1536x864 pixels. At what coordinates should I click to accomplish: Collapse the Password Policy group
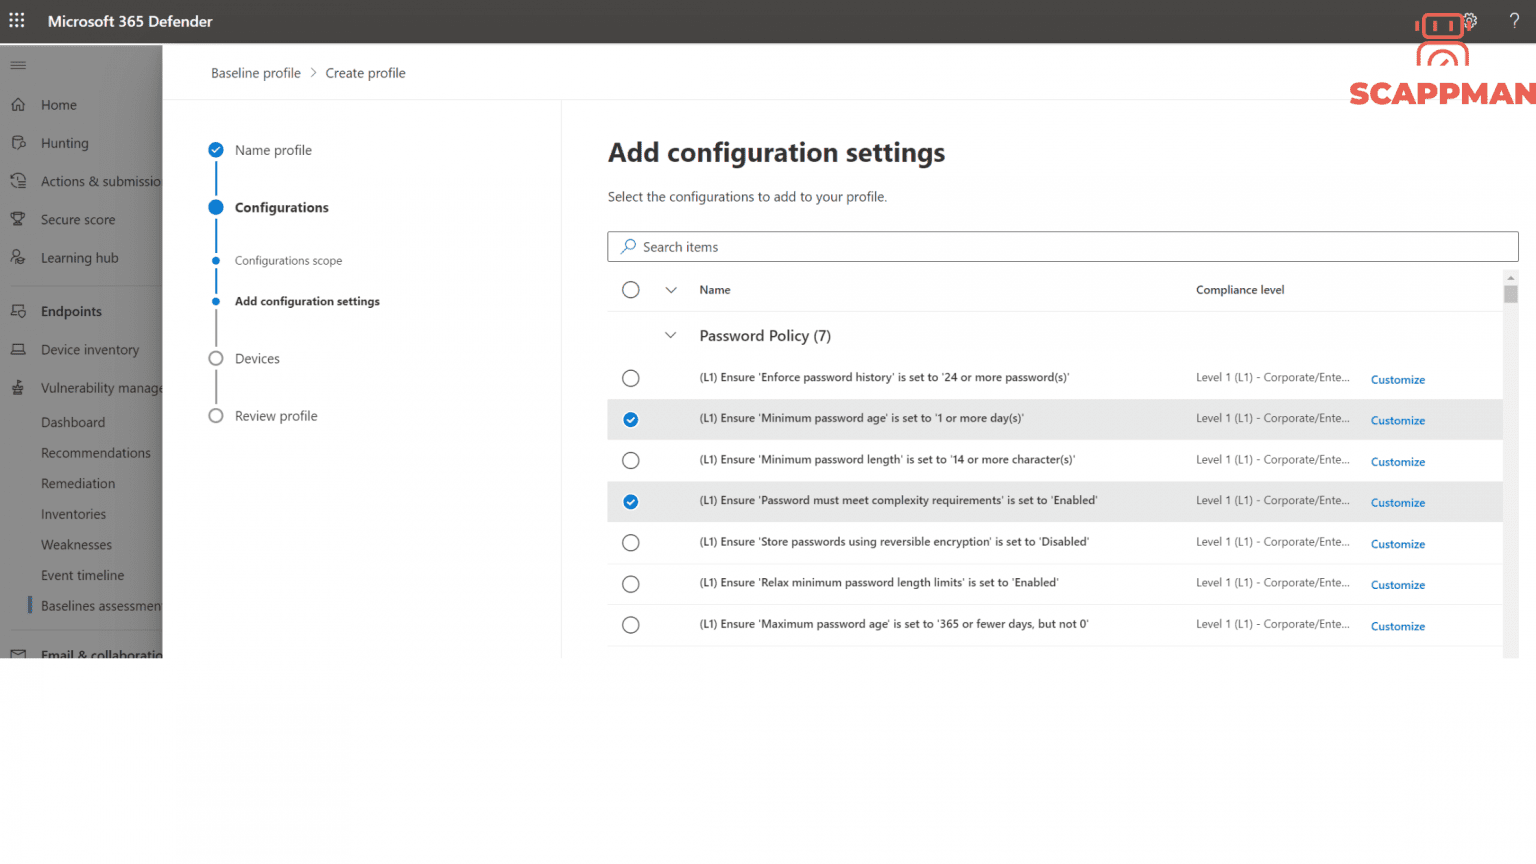tap(668, 335)
